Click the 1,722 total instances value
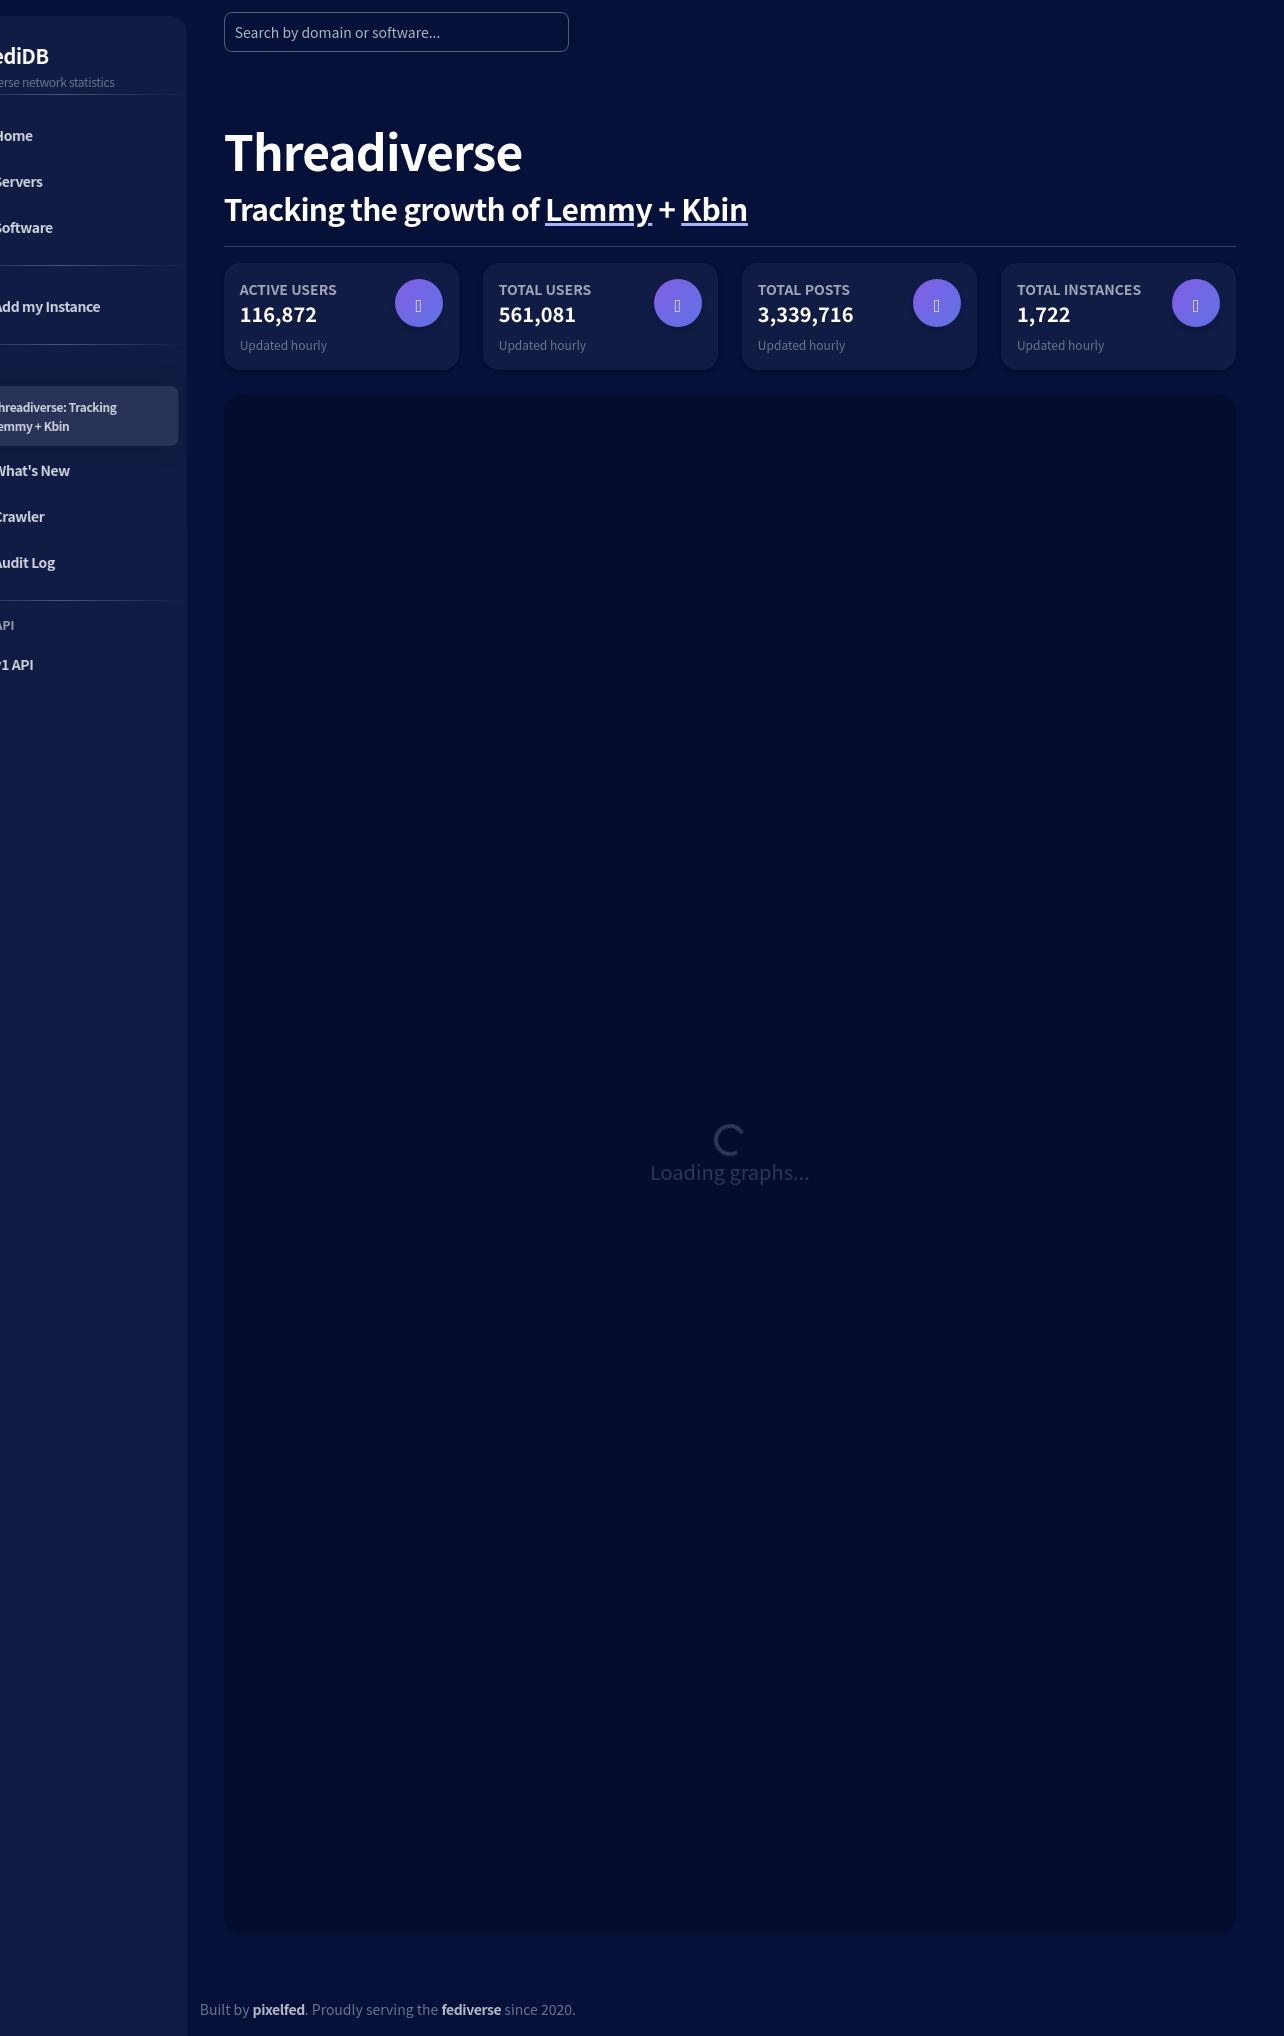The image size is (1284, 2036). point(1043,315)
